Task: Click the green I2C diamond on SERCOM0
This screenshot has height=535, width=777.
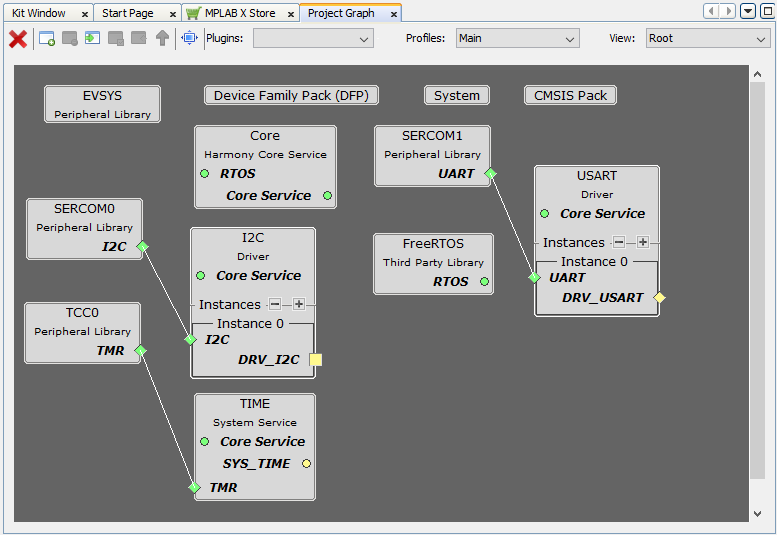Action: point(142,246)
